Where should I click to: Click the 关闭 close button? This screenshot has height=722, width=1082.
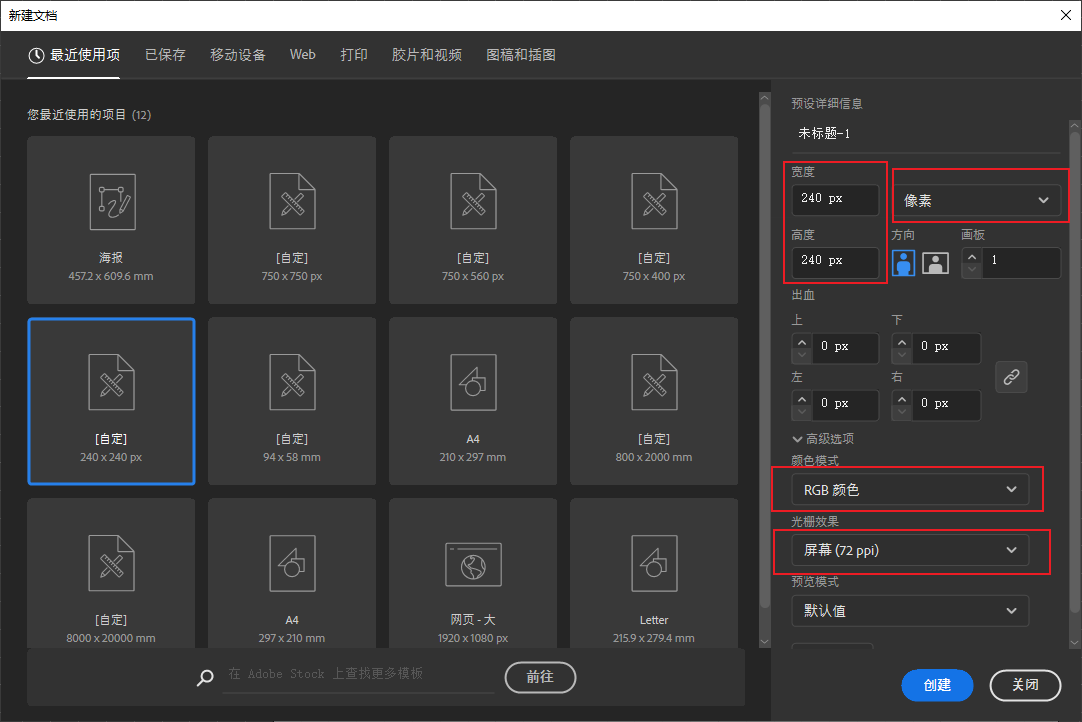pos(1025,685)
